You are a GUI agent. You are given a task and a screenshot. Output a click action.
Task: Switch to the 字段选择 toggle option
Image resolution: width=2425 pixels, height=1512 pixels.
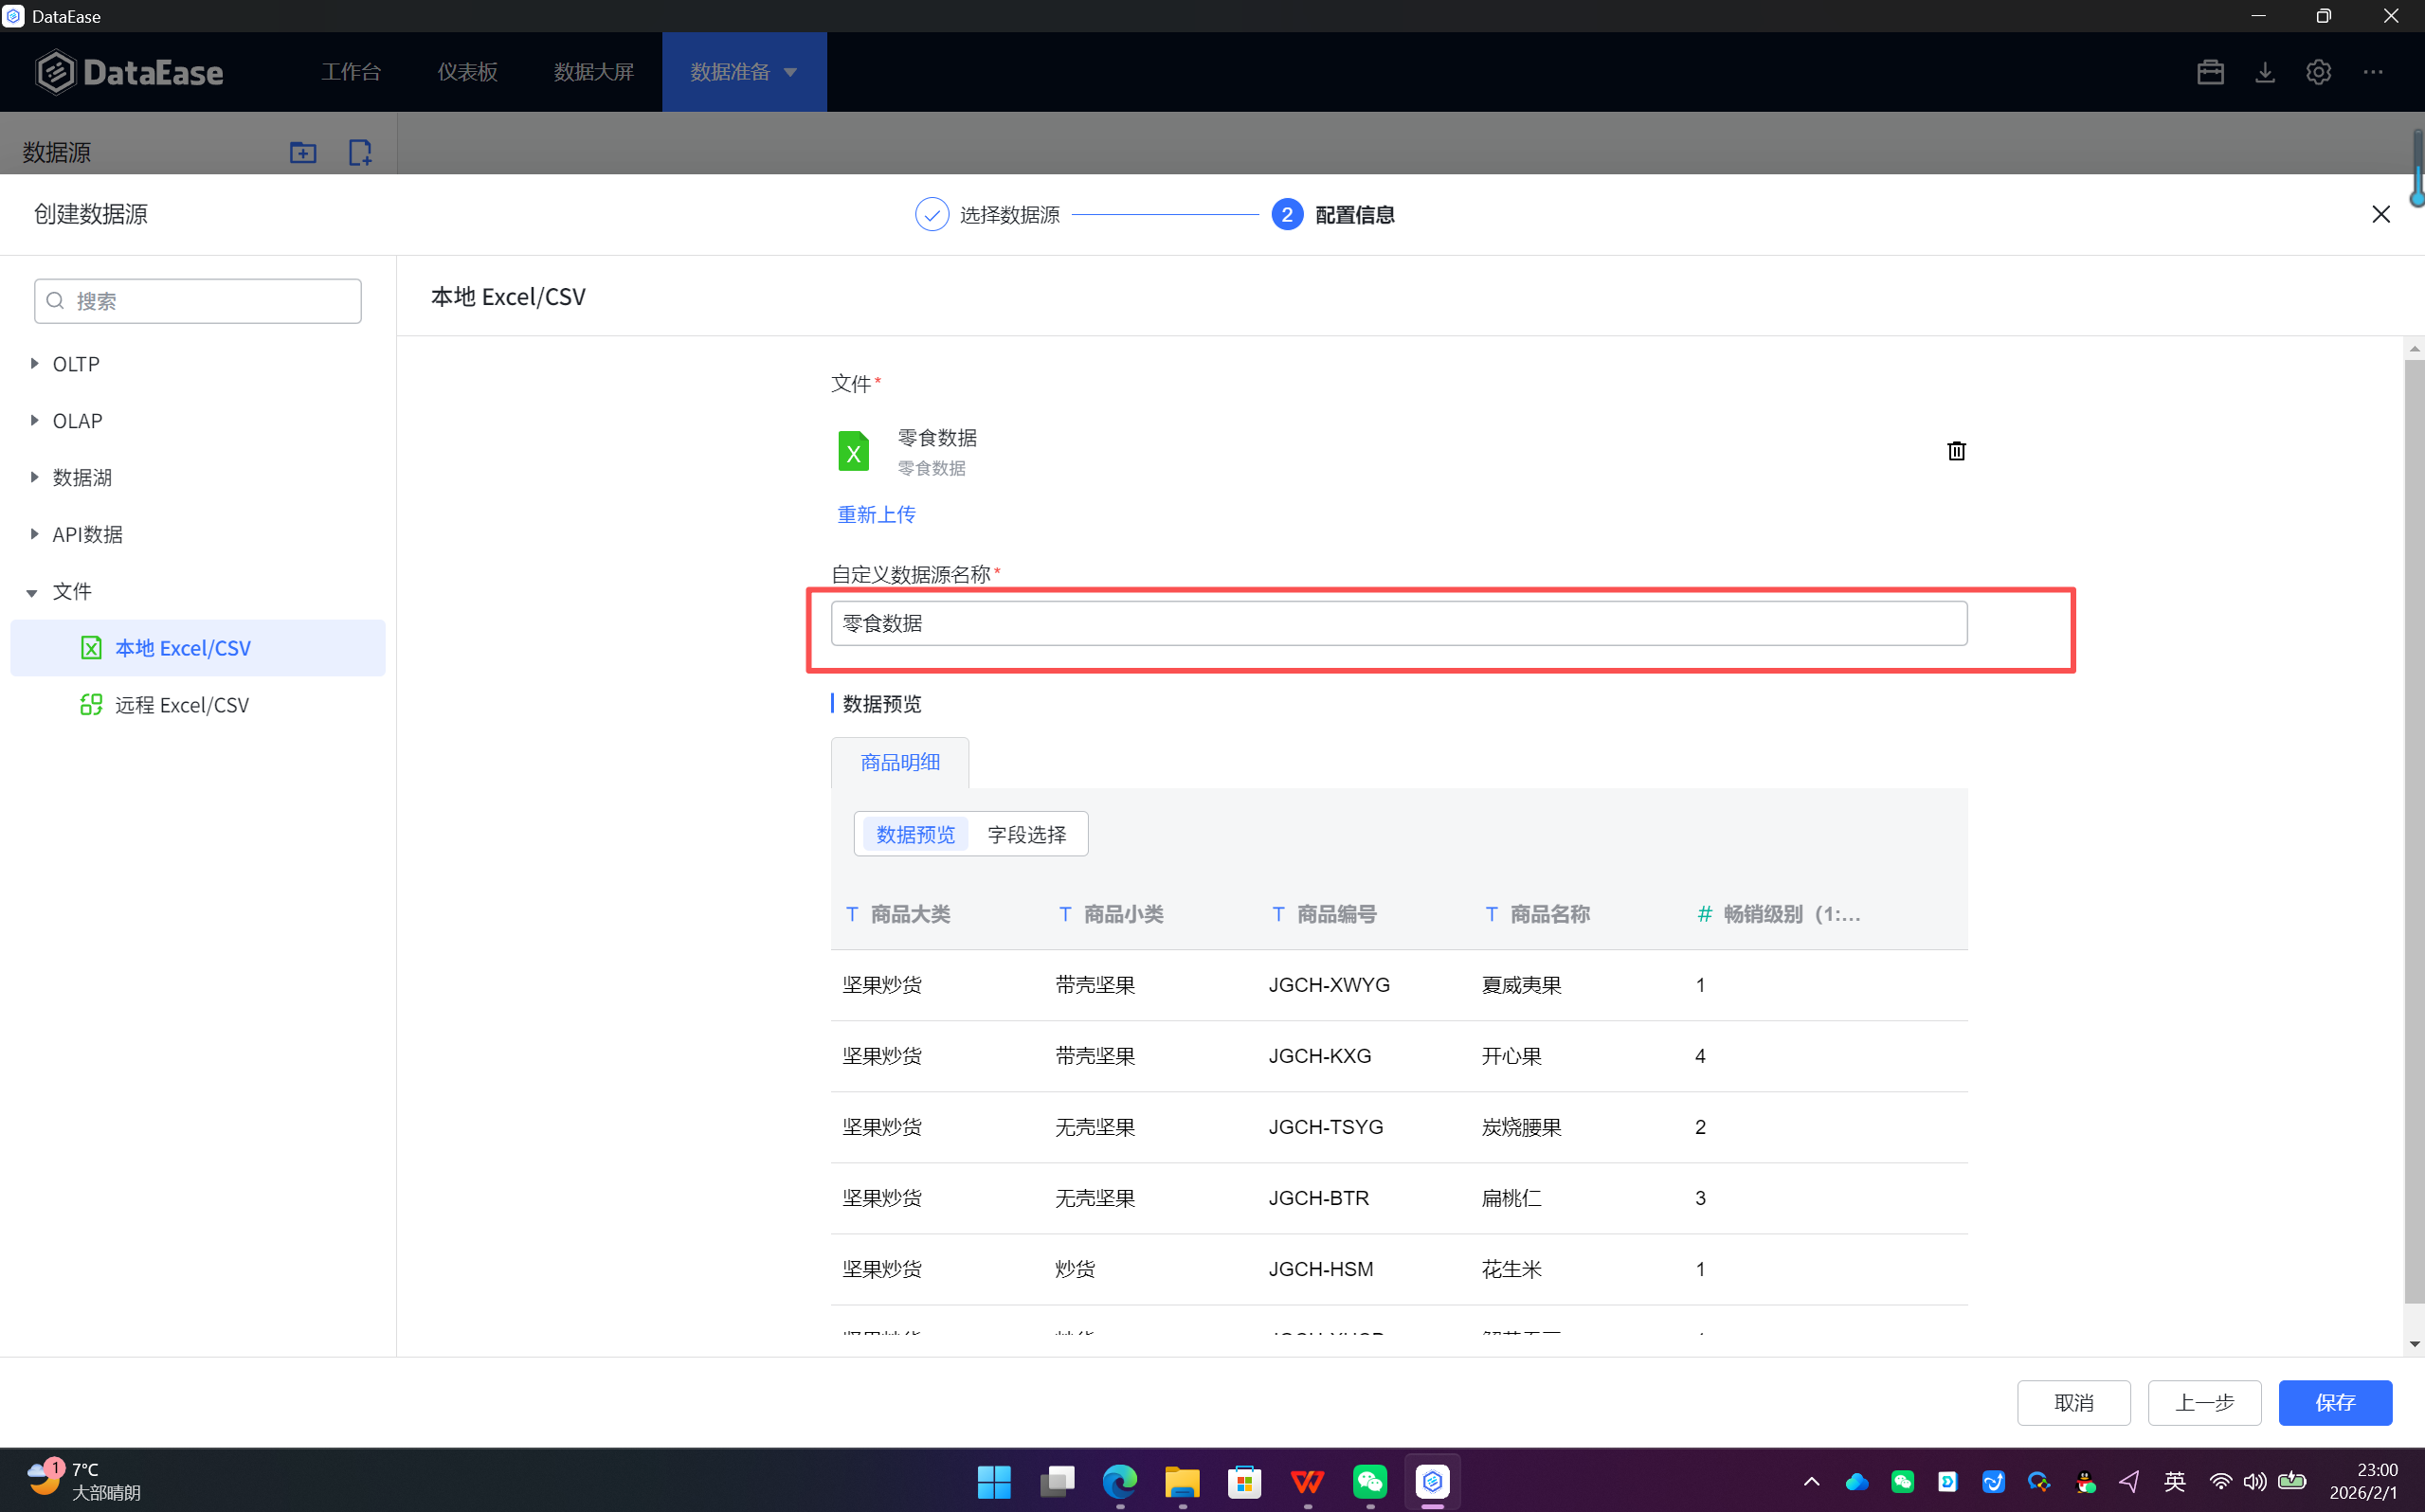point(1026,834)
